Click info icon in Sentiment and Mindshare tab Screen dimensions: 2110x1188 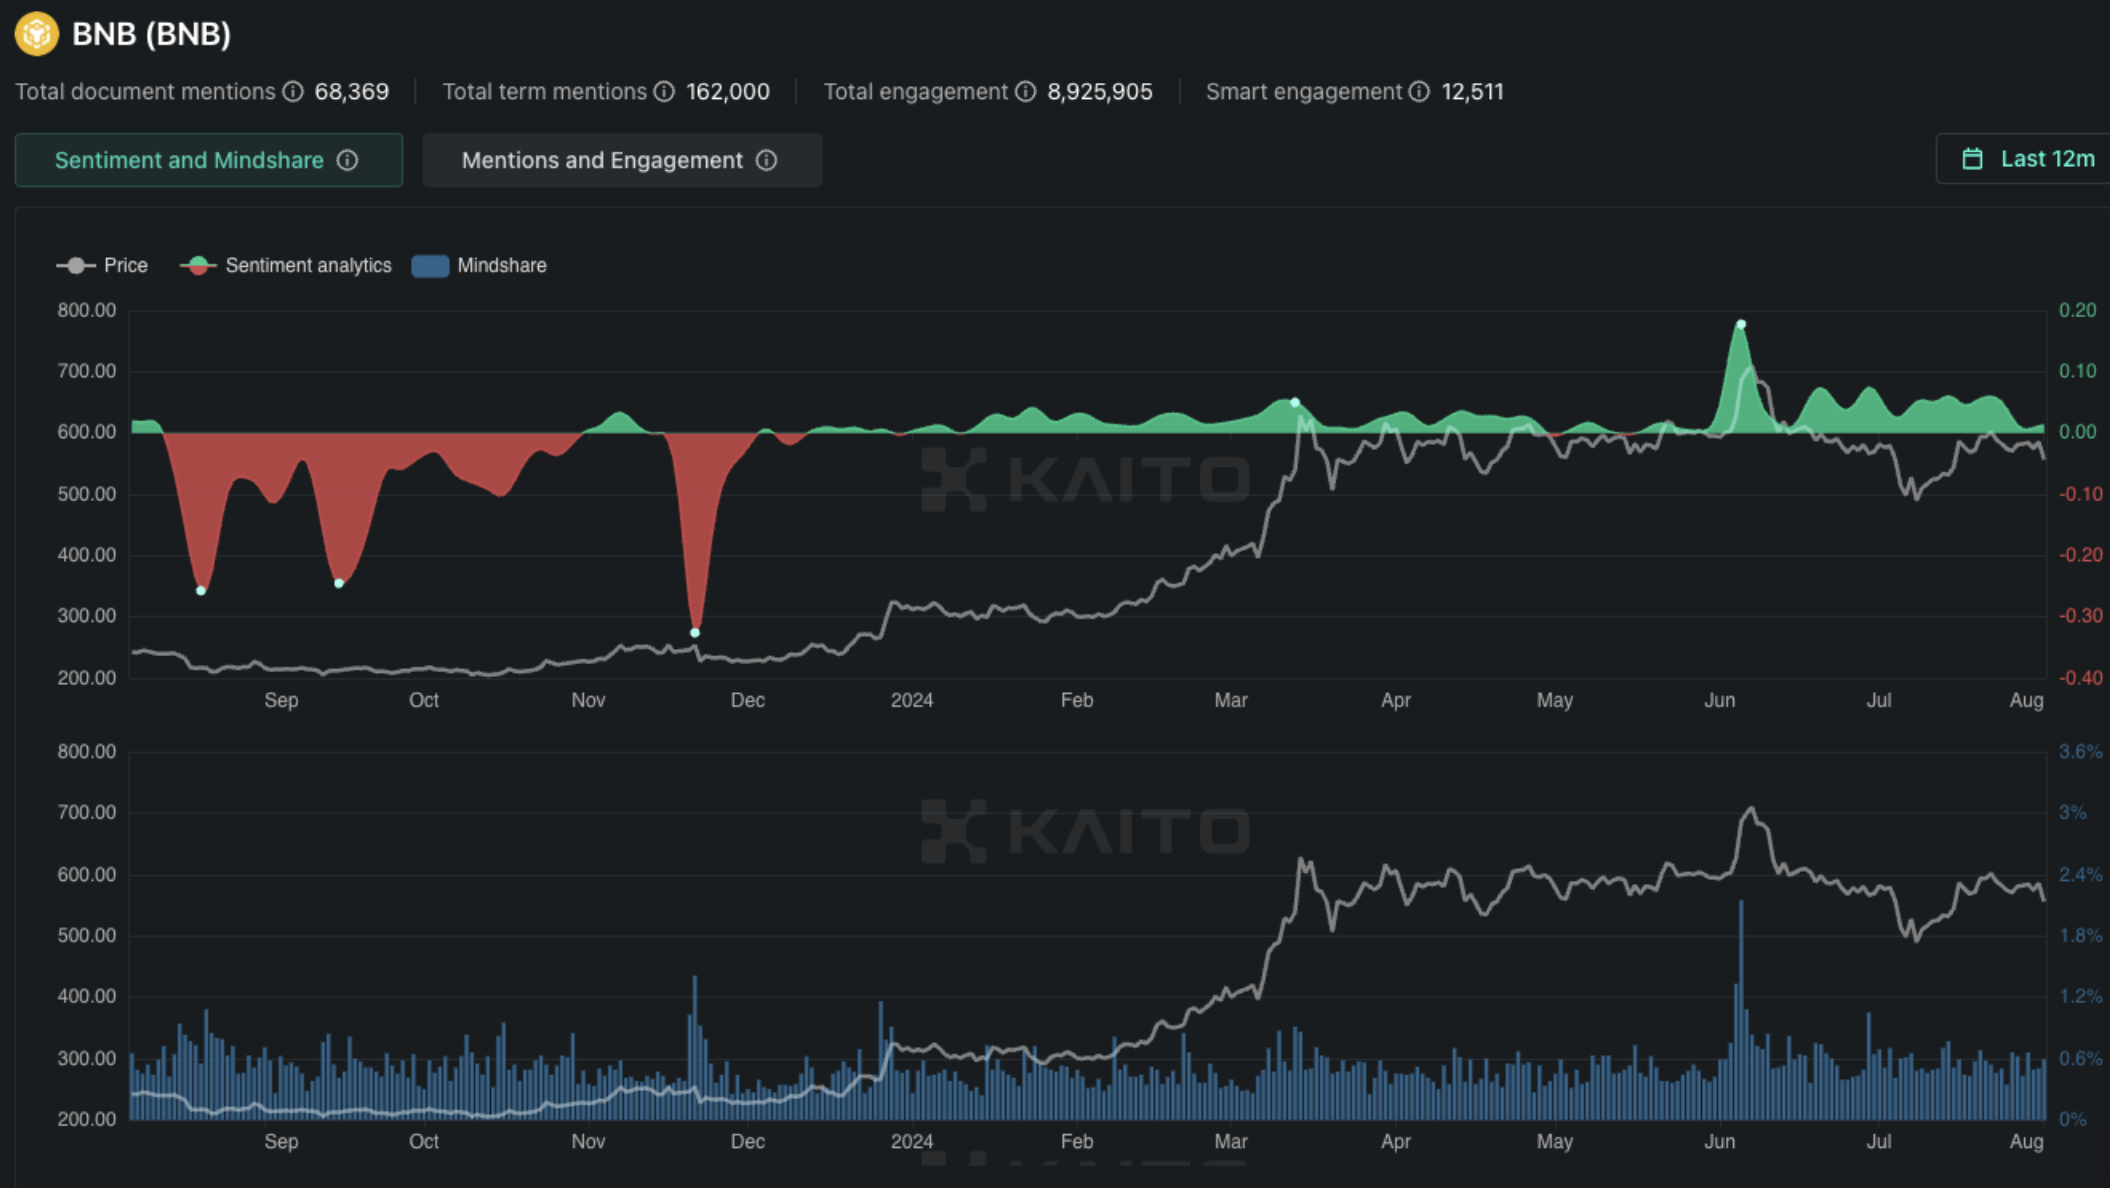click(x=347, y=160)
